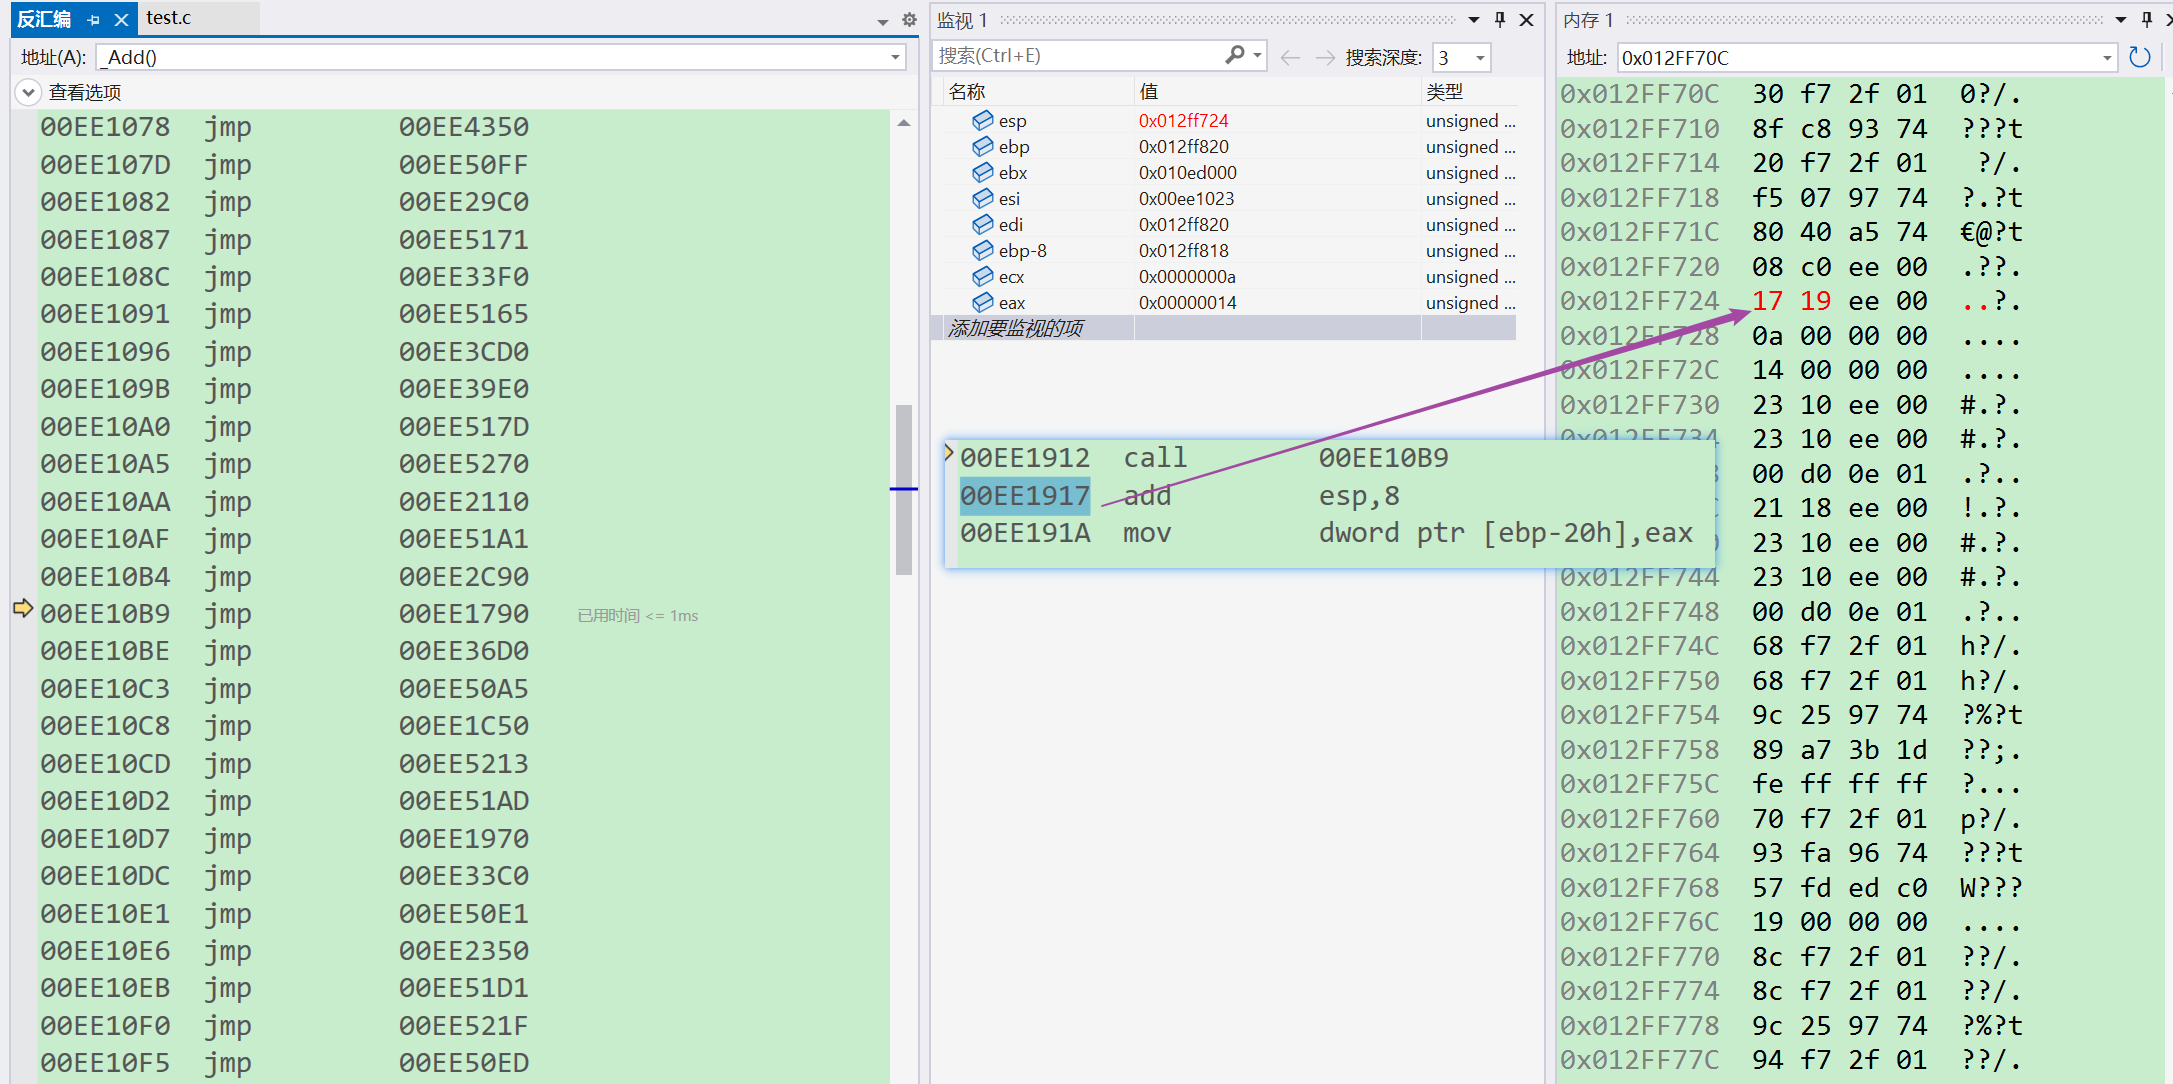
Task: Expand the disassembly address dropdown
Action: [895, 57]
